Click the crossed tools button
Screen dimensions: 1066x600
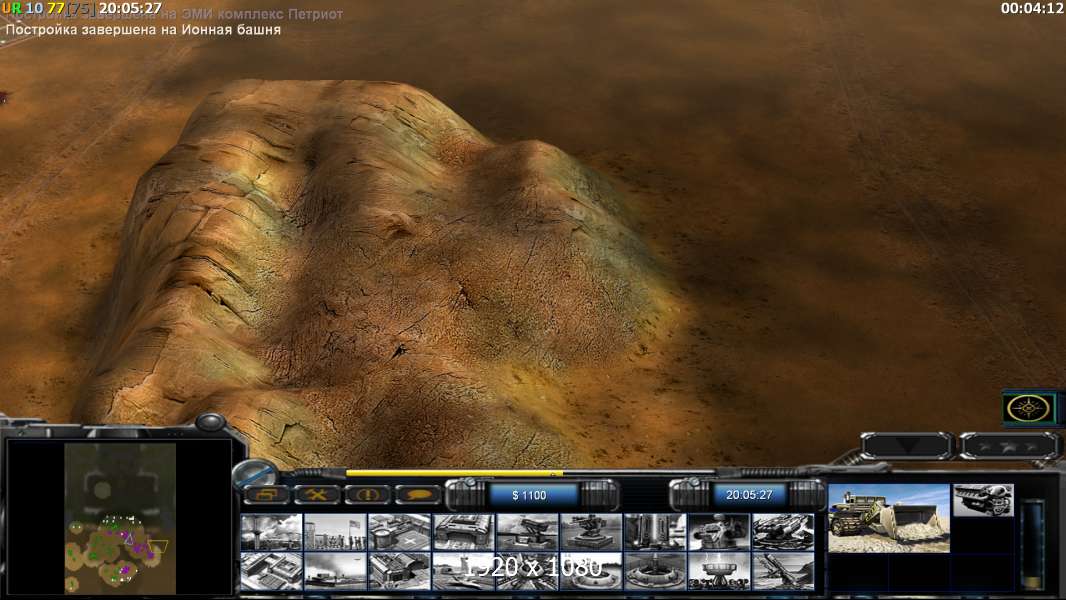(x=317, y=495)
